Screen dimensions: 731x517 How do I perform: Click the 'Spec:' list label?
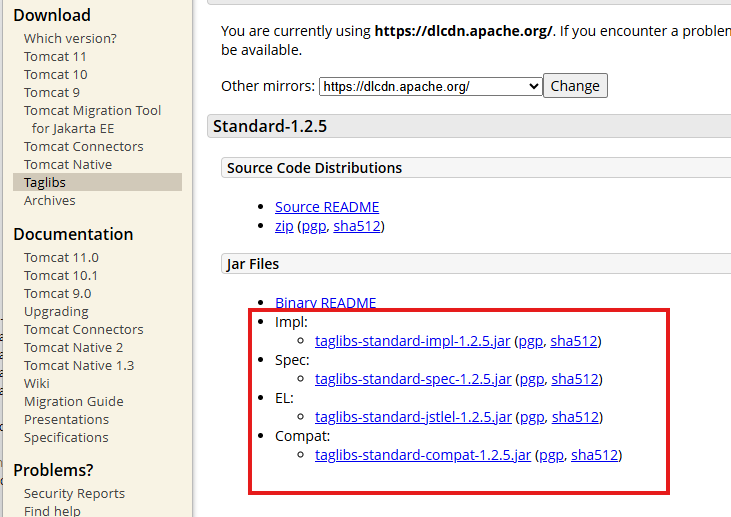(x=292, y=360)
